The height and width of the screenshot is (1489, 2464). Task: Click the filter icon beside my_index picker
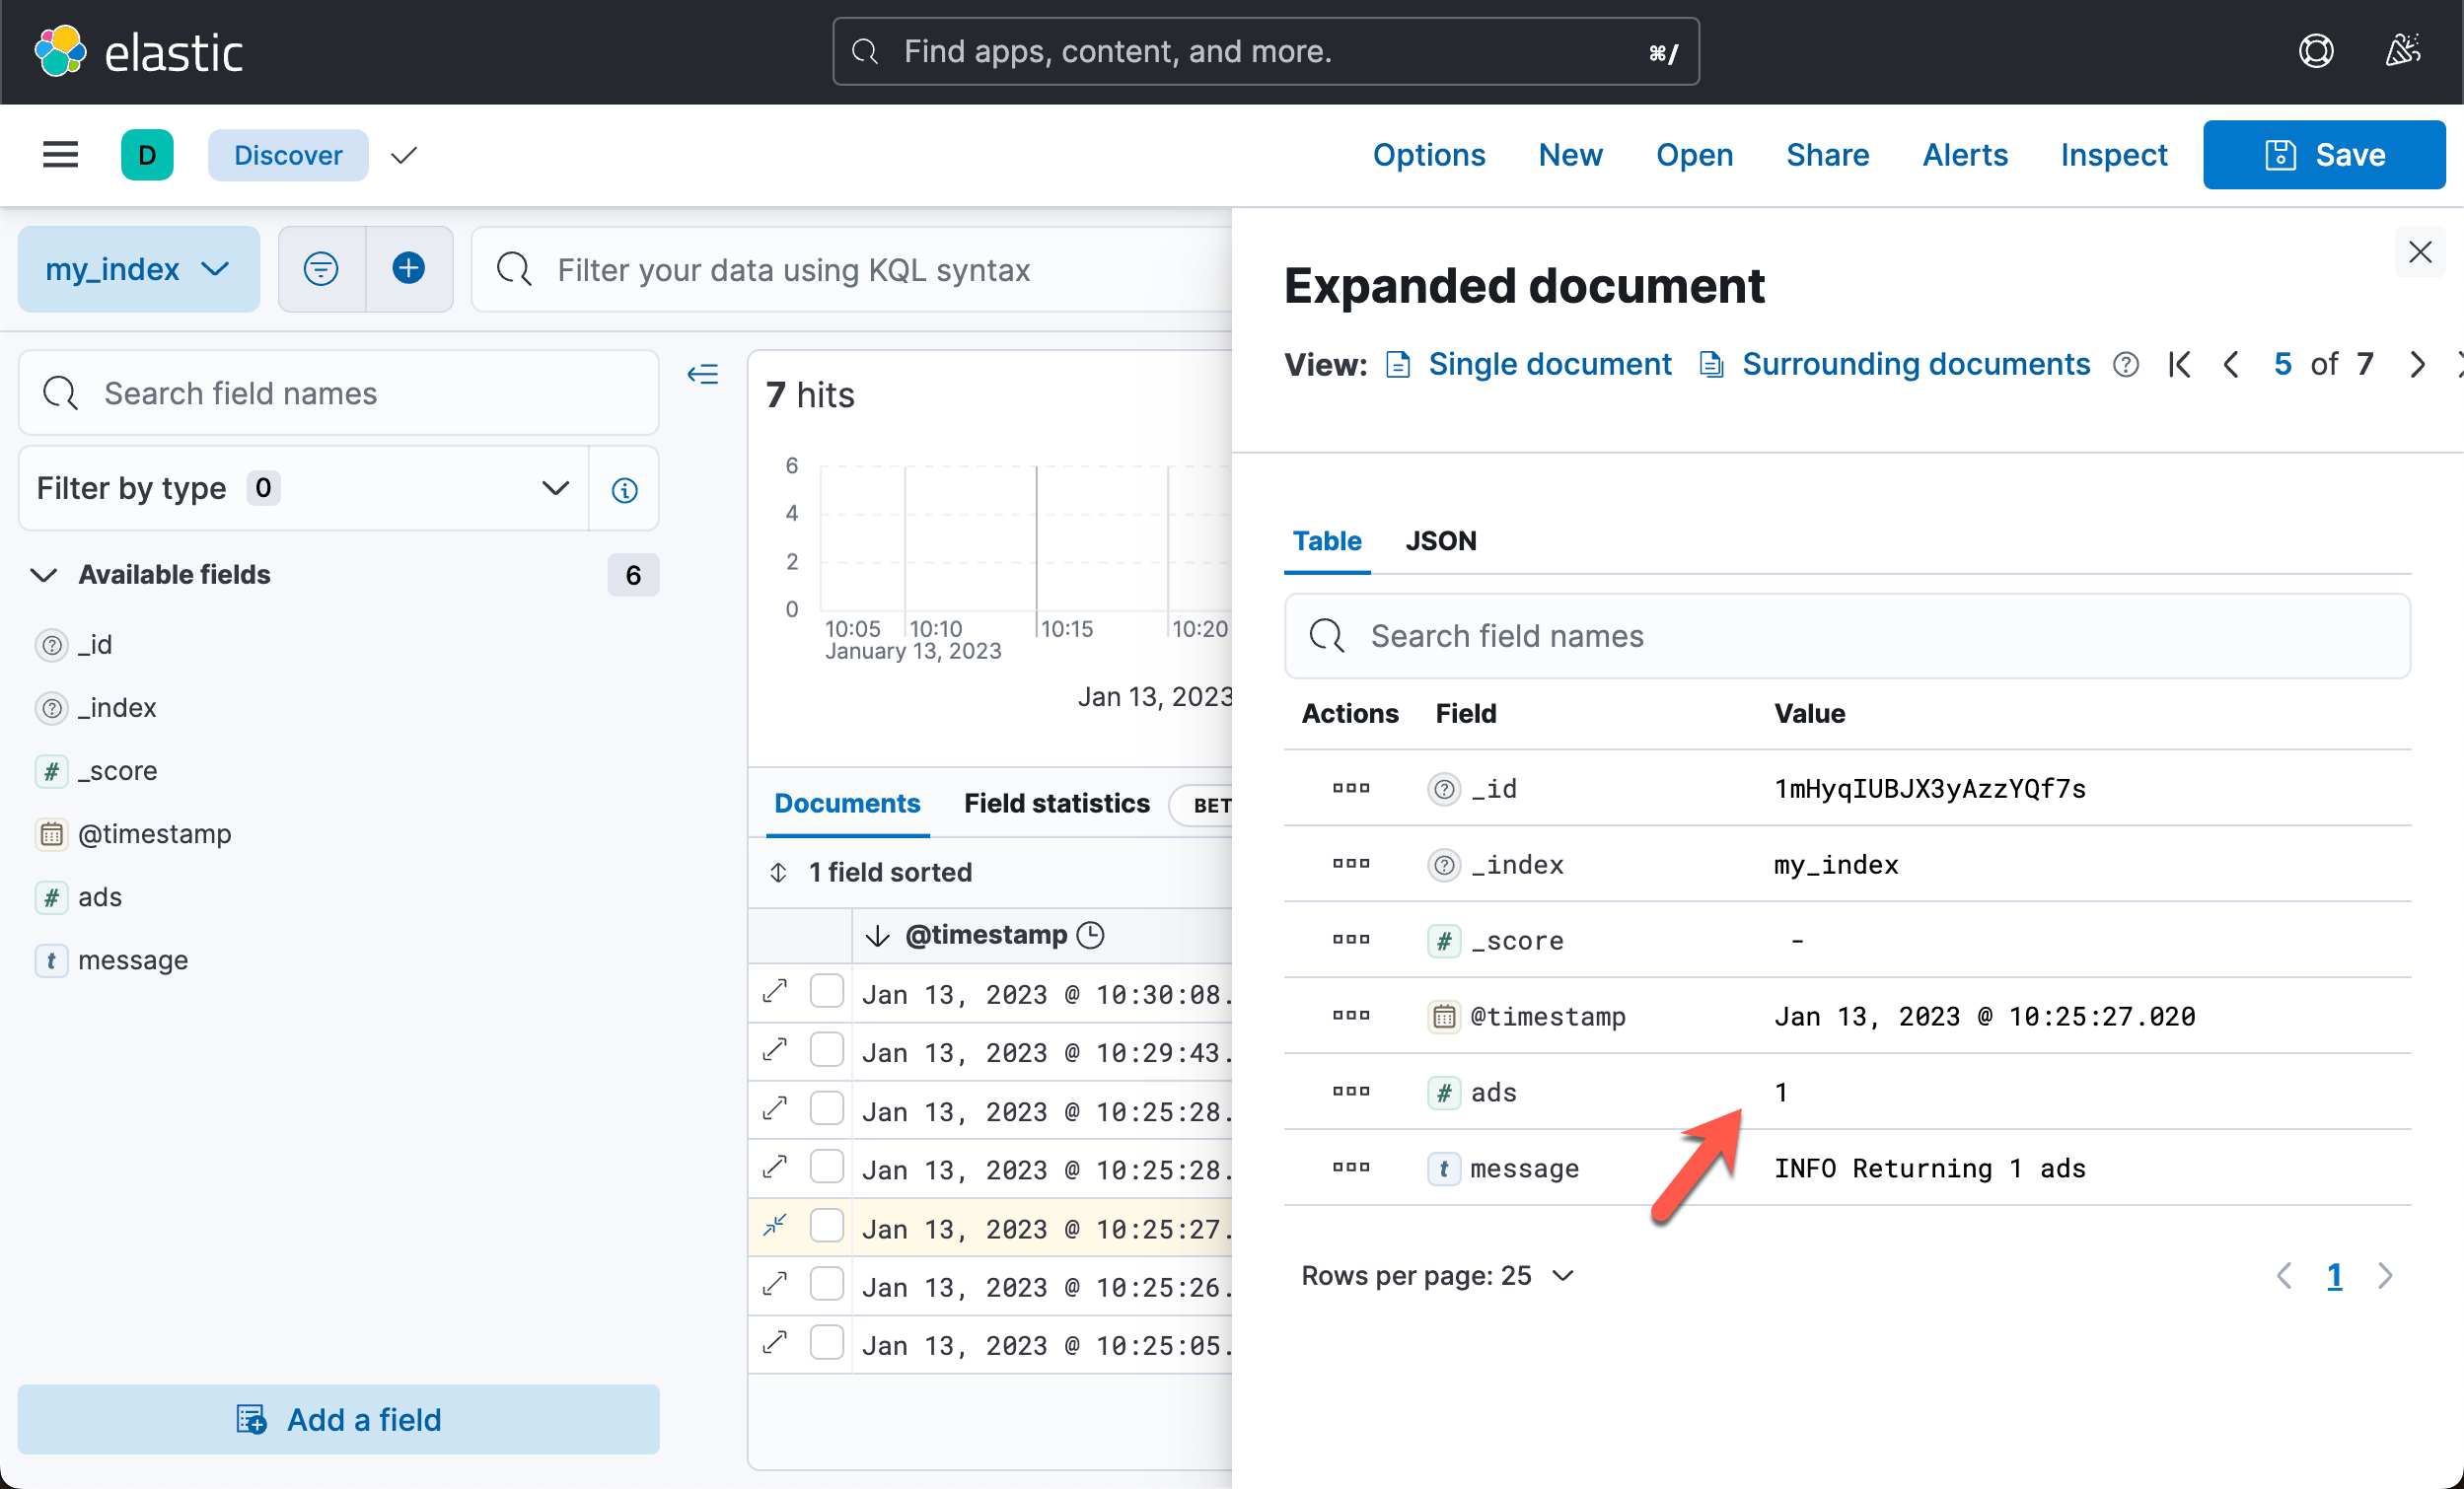[x=320, y=268]
